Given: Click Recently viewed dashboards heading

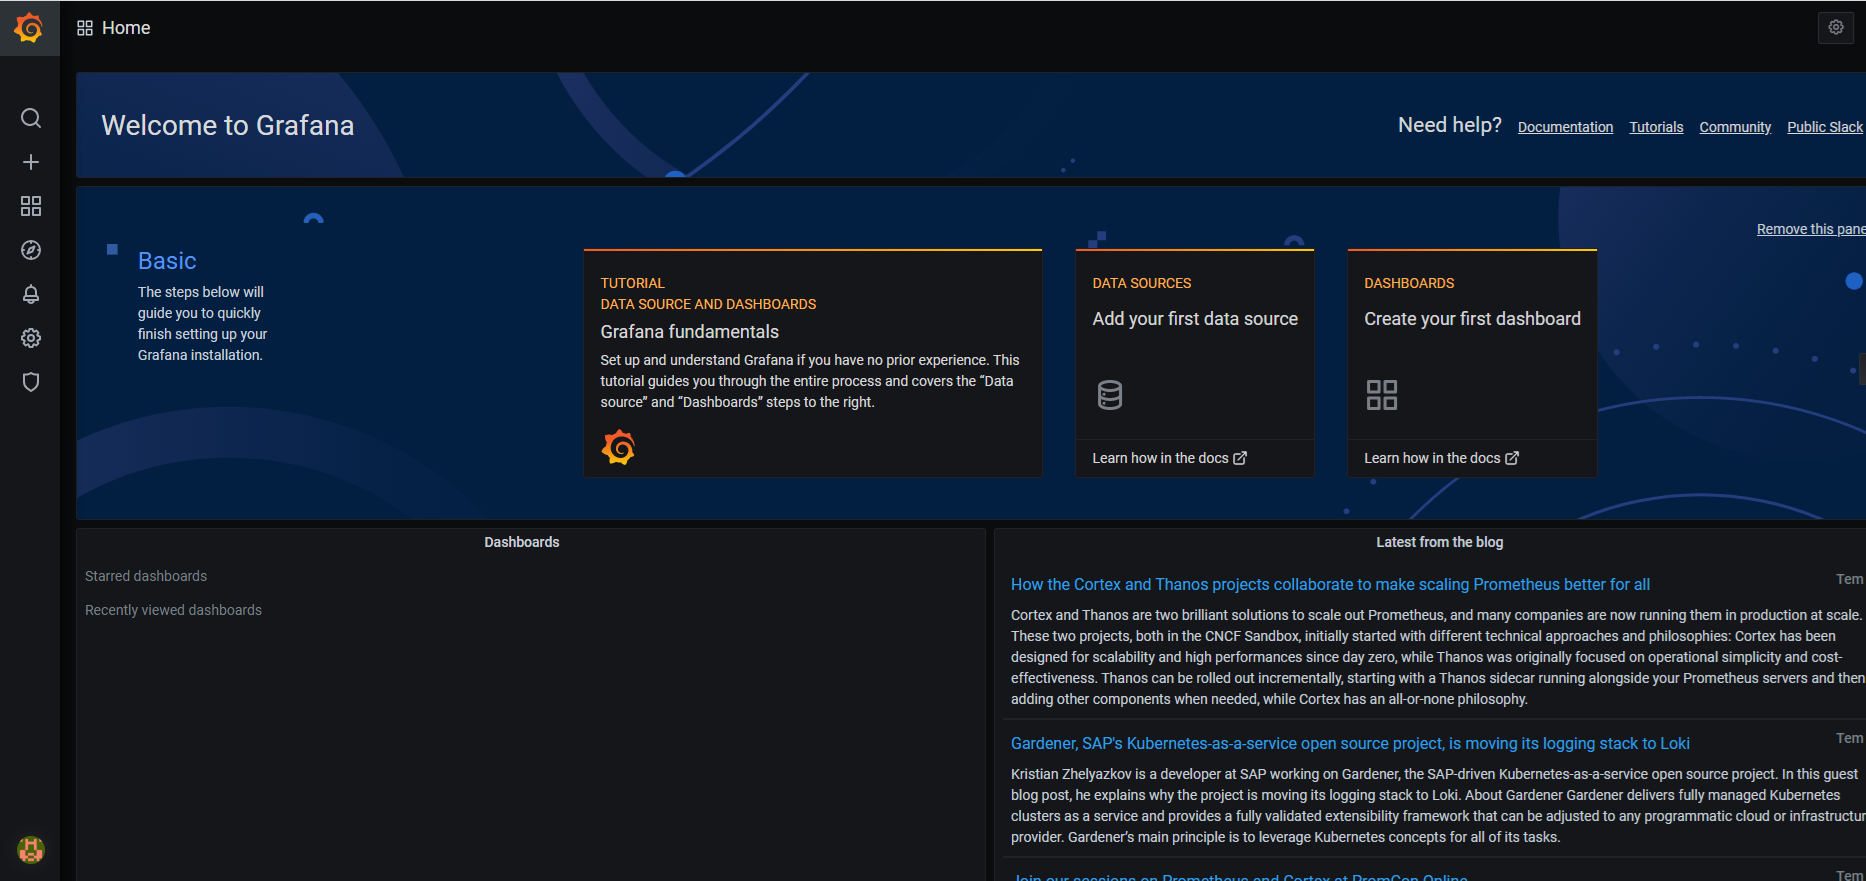Looking at the screenshot, I should (x=173, y=610).
